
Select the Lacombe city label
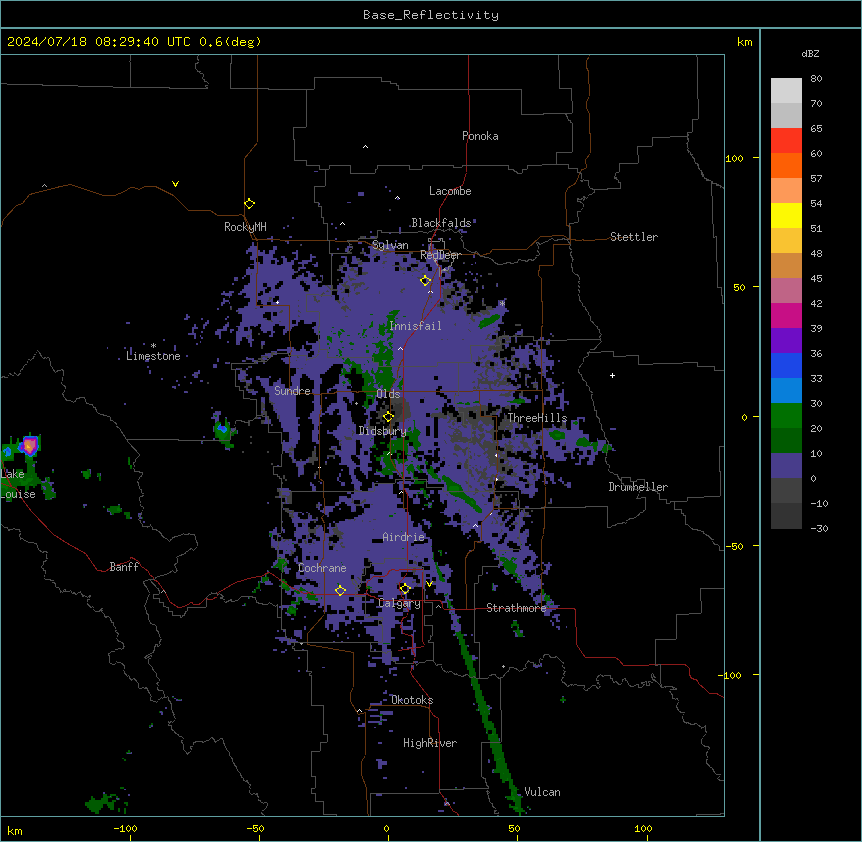tap(450, 191)
